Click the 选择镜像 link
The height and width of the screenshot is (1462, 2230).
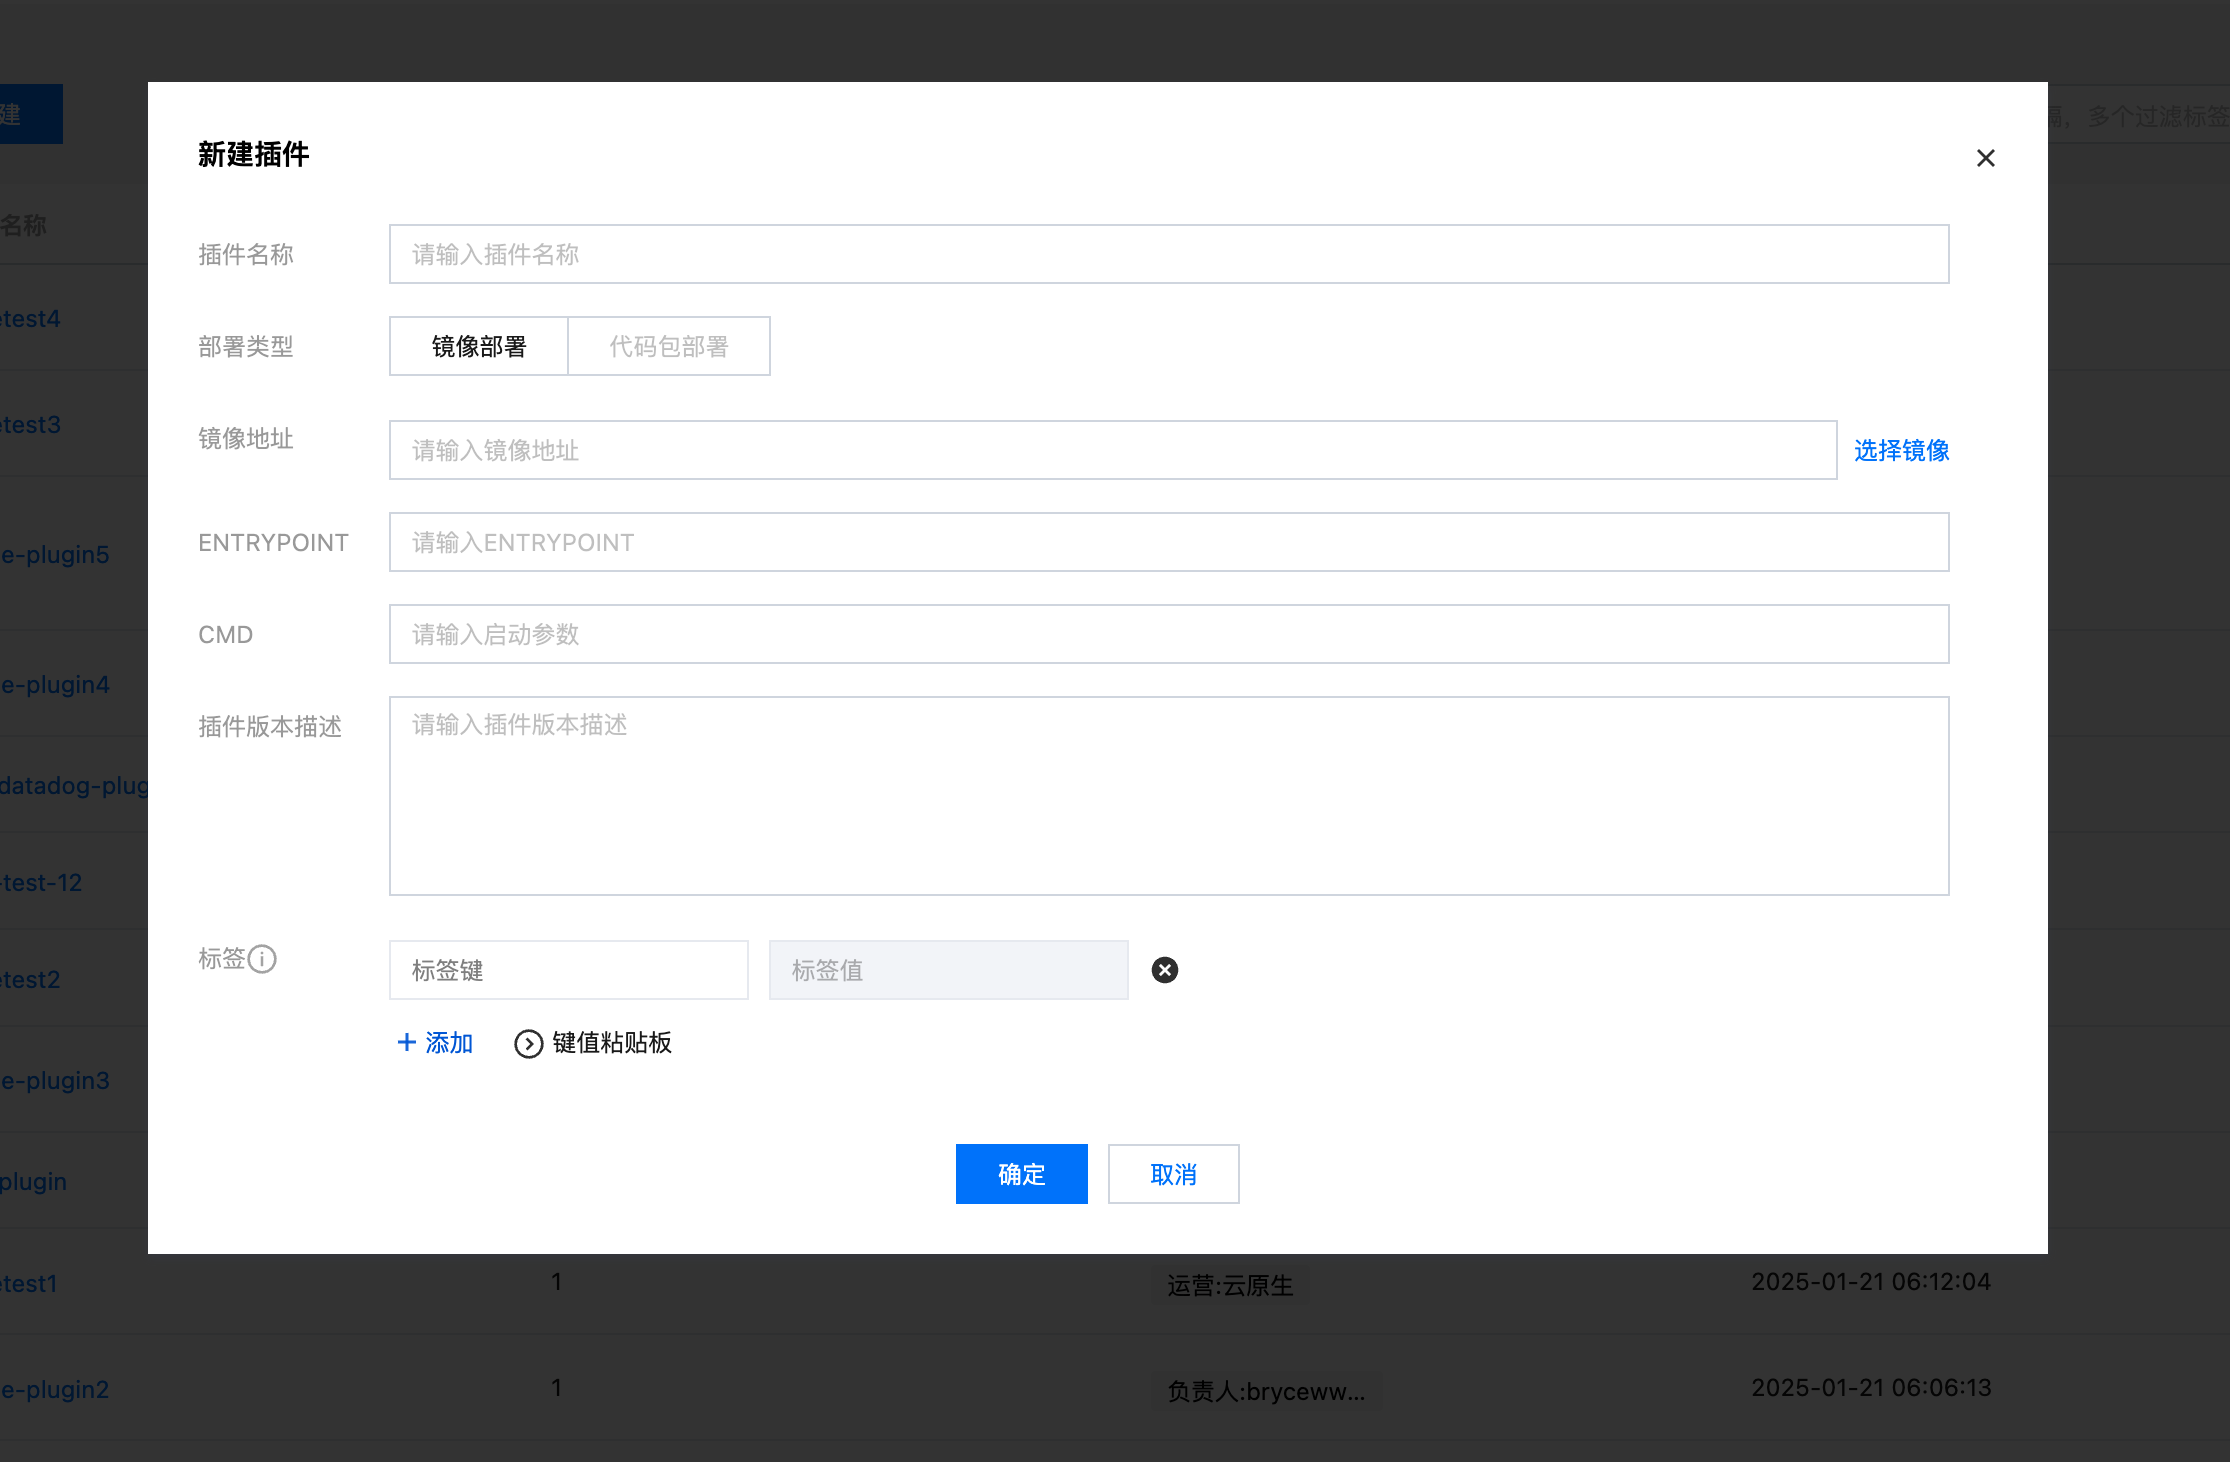click(1900, 450)
